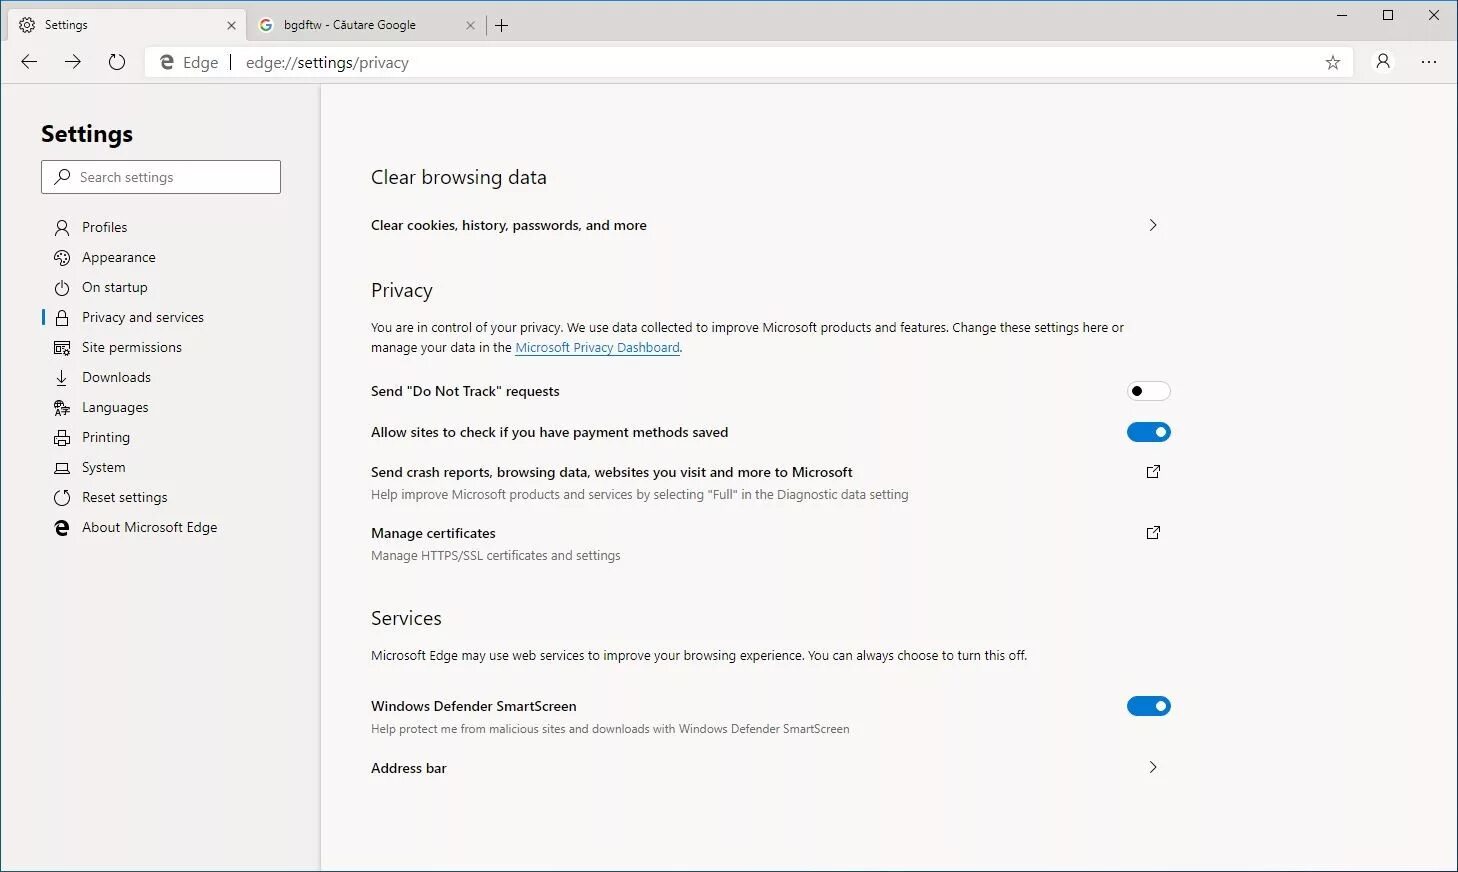
Task: Switch to bgdftw - Căutare Google tab
Action: pos(366,25)
